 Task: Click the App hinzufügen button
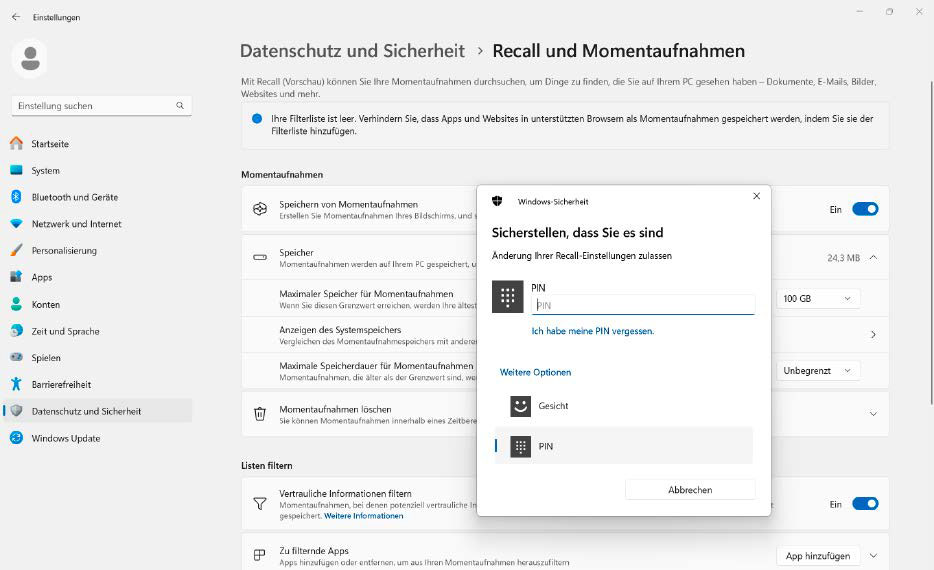[818, 556]
